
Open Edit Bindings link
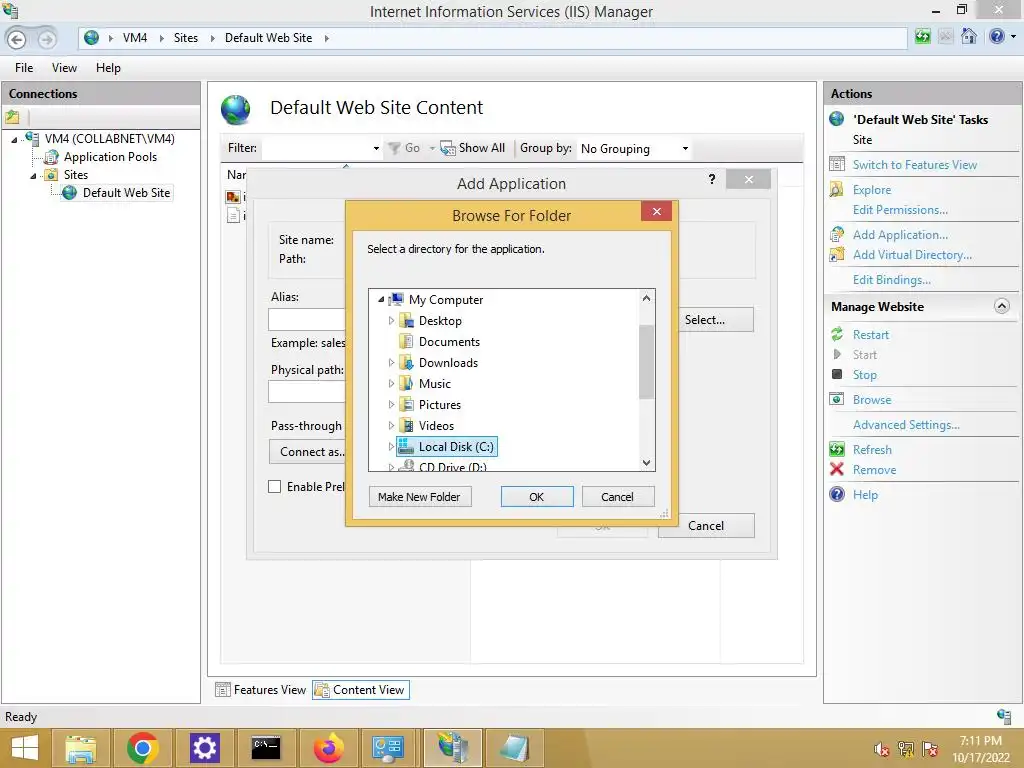click(891, 280)
